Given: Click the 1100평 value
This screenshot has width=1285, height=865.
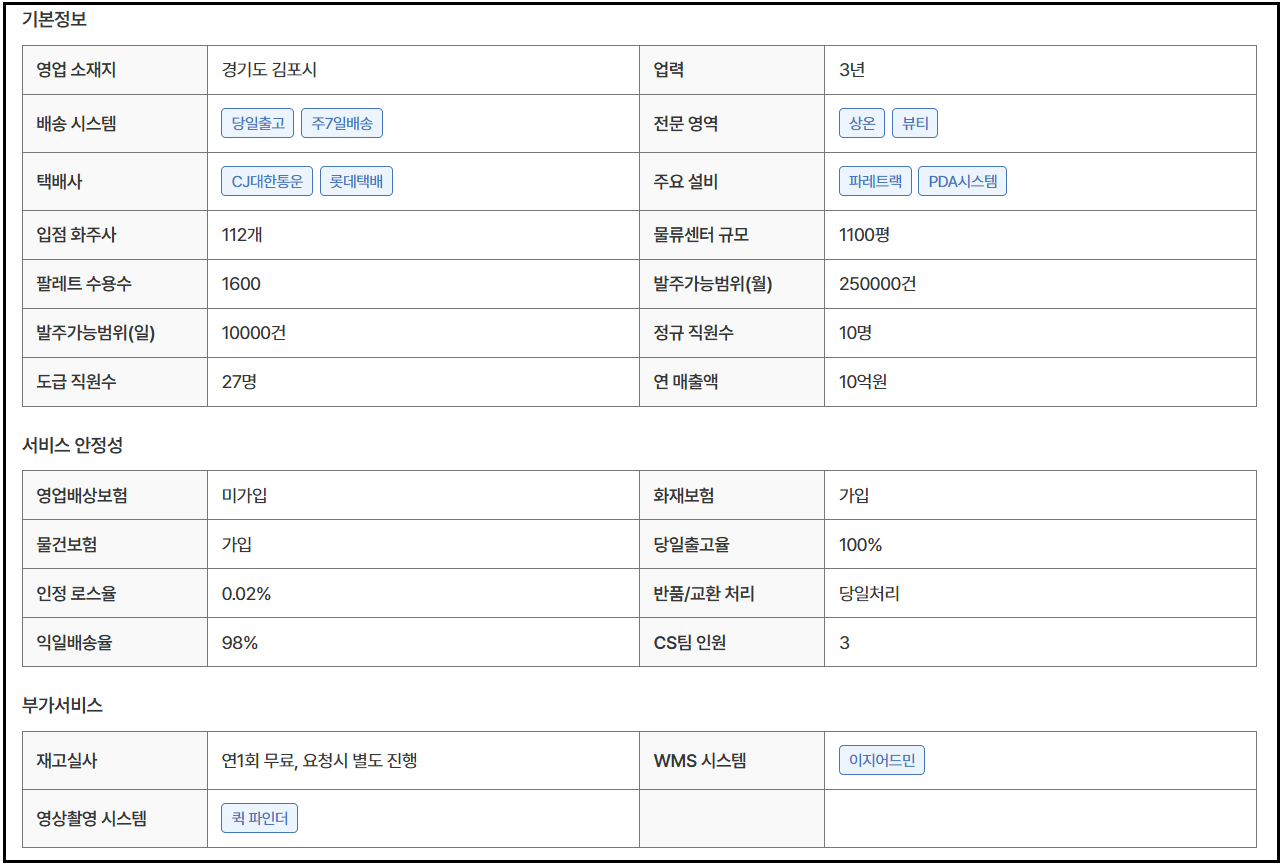Looking at the screenshot, I should 864,235.
